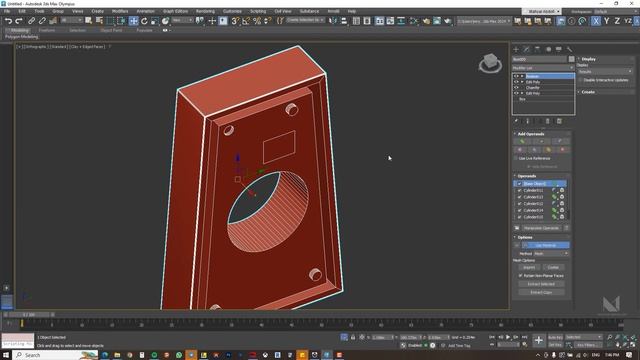Toggle Spinner Snap button
The height and width of the screenshot is (360, 640).
point(268,21)
